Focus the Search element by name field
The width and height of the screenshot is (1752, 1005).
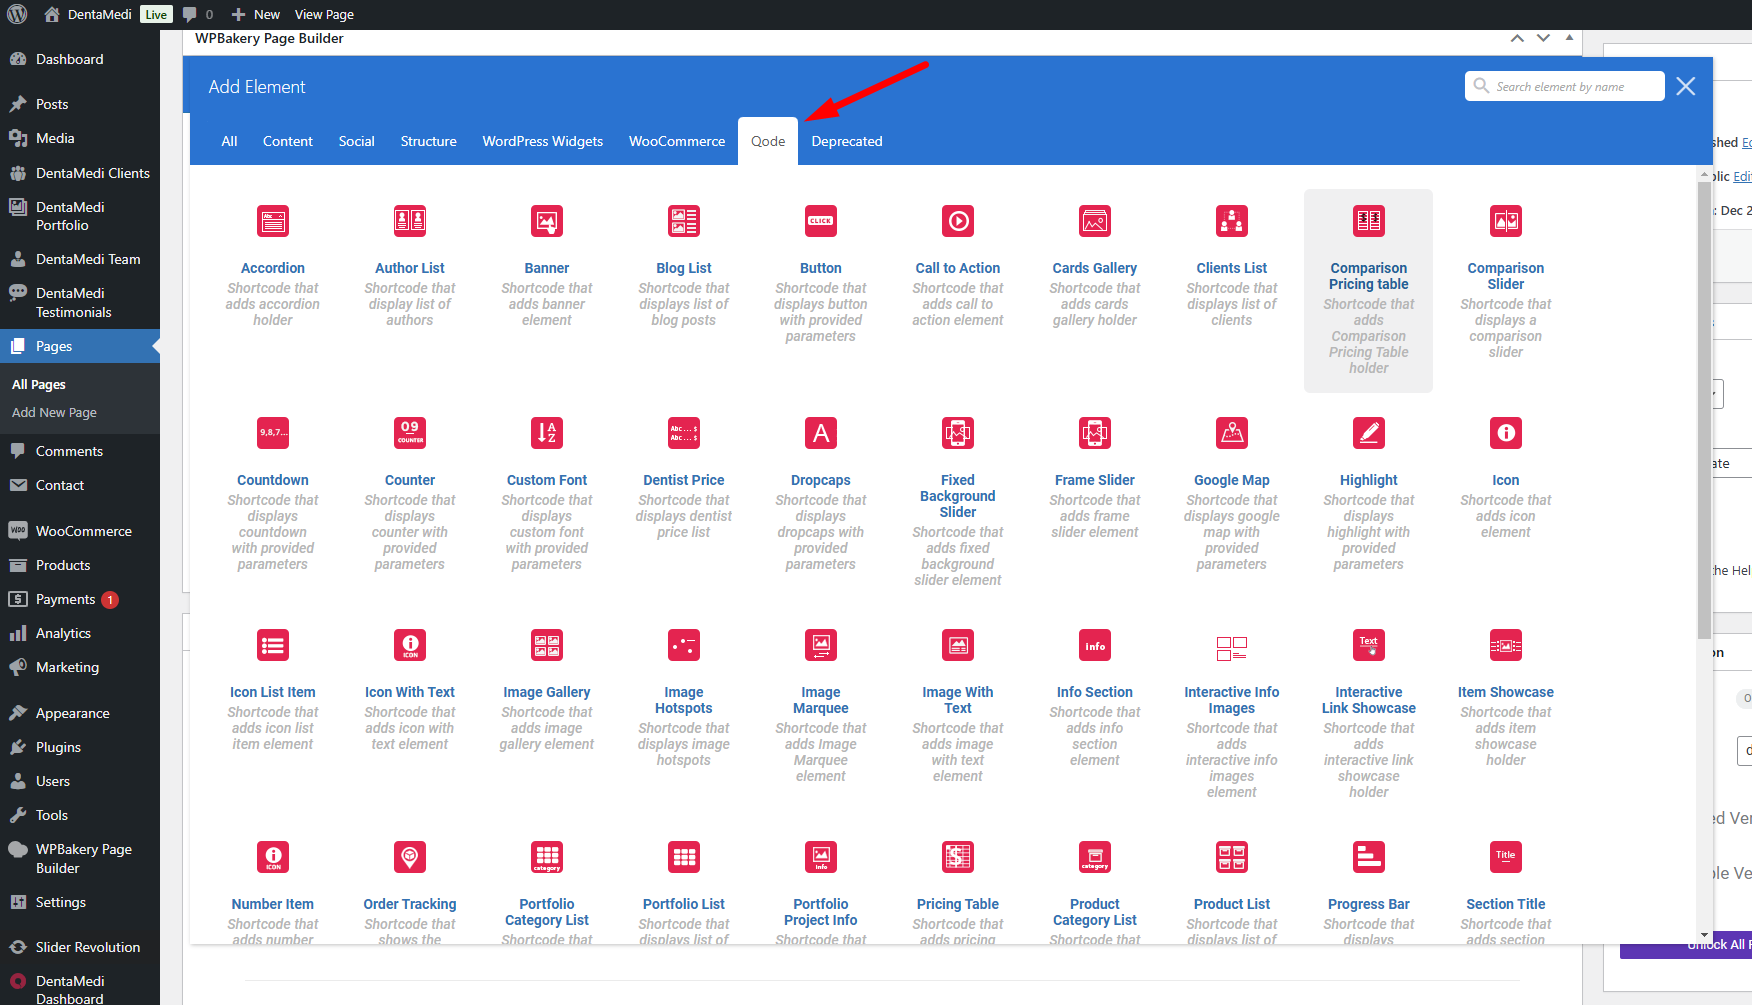coord(1565,86)
